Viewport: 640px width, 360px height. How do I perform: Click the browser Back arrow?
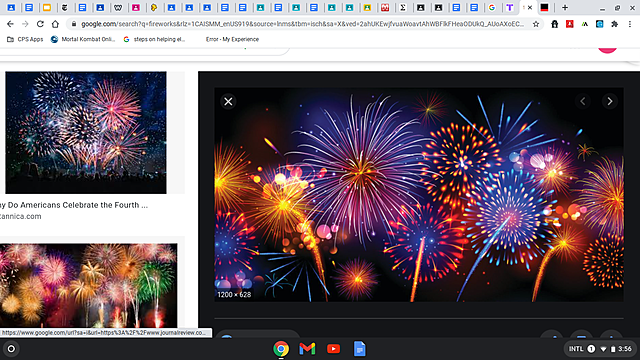[10, 24]
